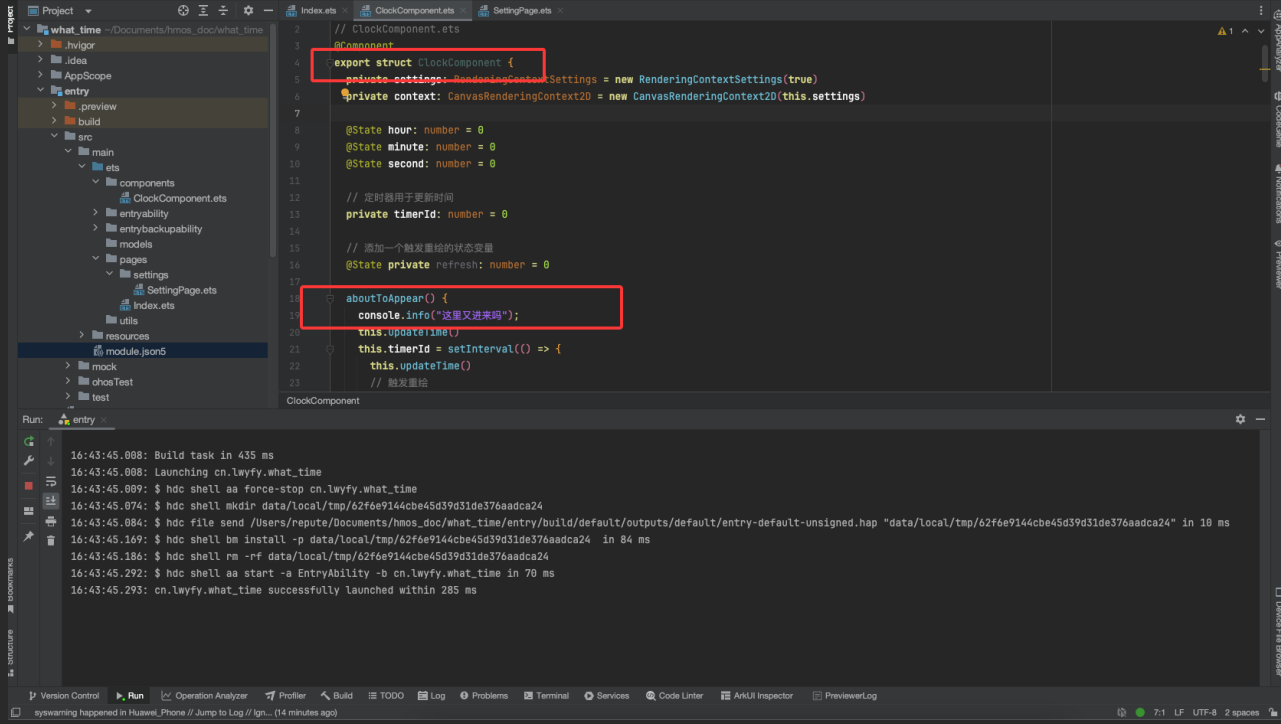Screen dimensions: 1281x724
Task: Click the UTF-8 encoding in status bar
Action: (1204, 713)
